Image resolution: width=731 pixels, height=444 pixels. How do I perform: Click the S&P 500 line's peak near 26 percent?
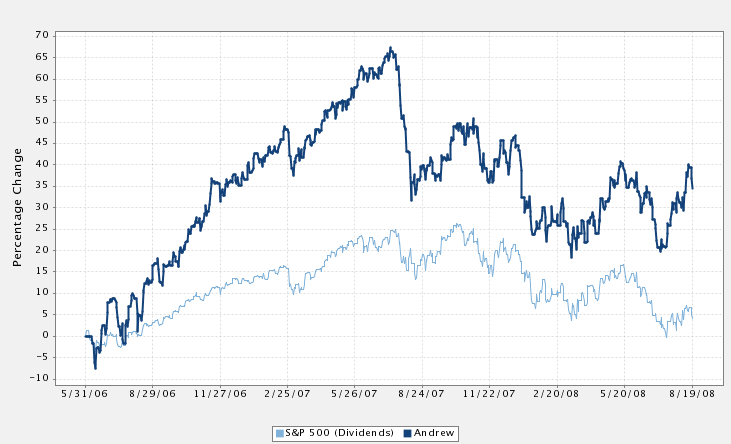tap(457, 225)
